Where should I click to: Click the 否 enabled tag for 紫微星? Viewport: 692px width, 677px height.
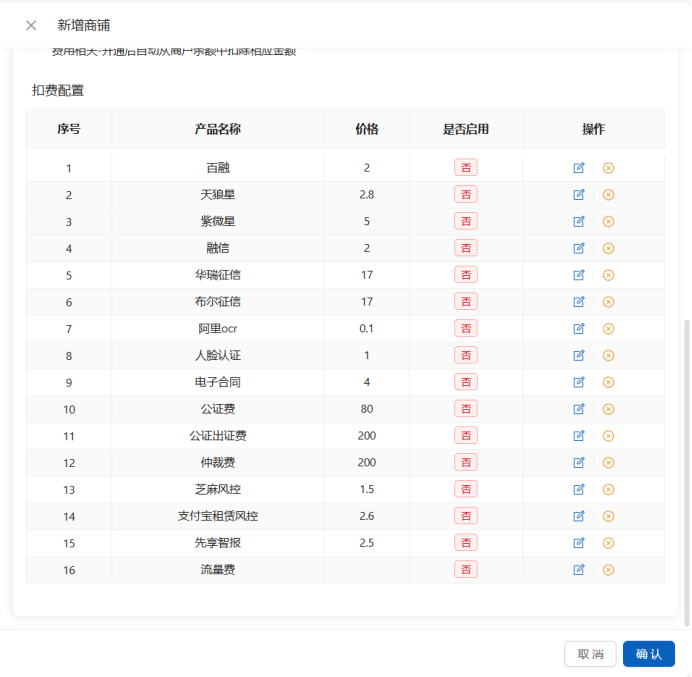click(466, 222)
